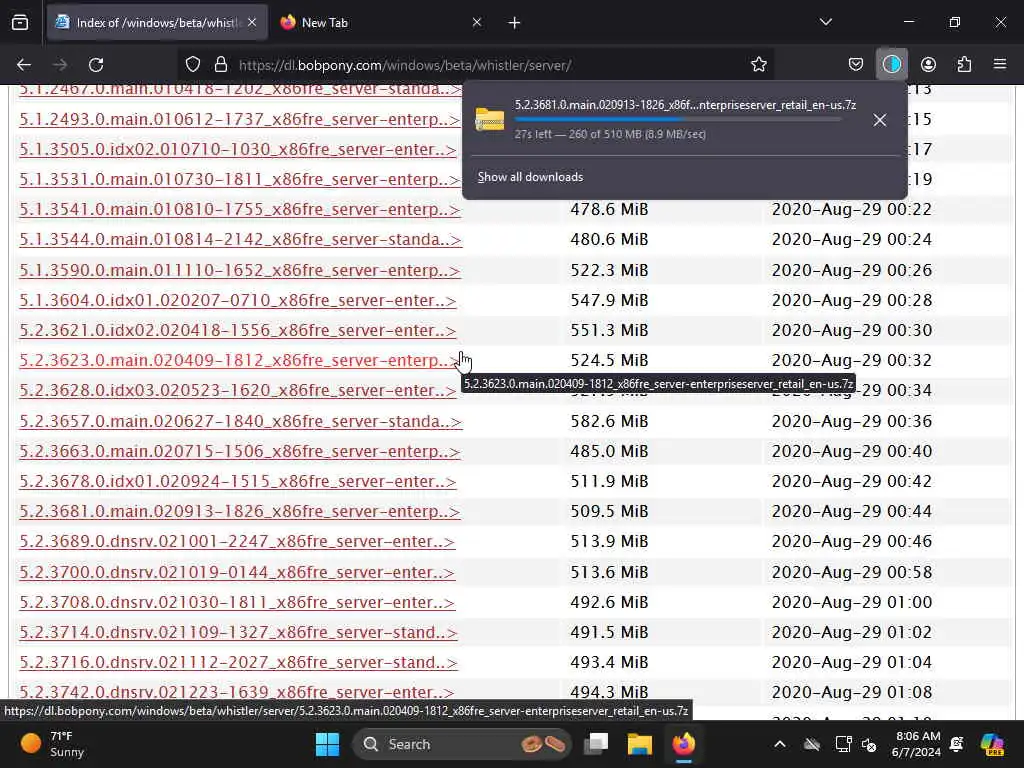
Task: Open File Explorer from the taskbar
Action: tap(639, 744)
